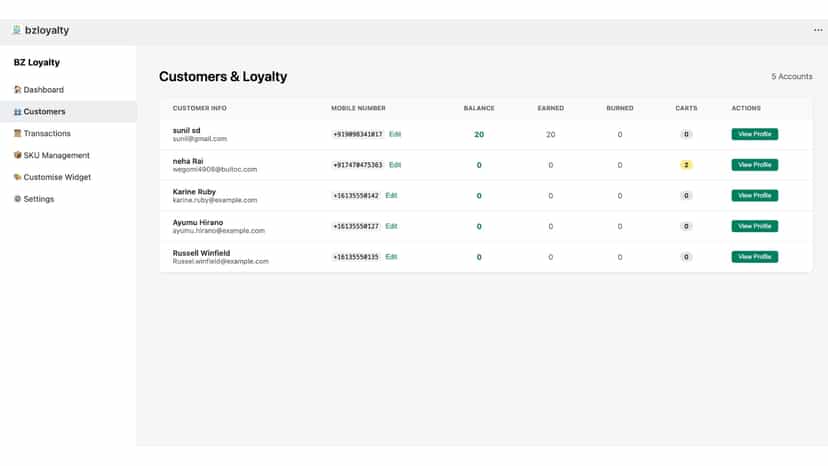Click the 5 Accounts count label
828x466 pixels.
tap(792, 77)
